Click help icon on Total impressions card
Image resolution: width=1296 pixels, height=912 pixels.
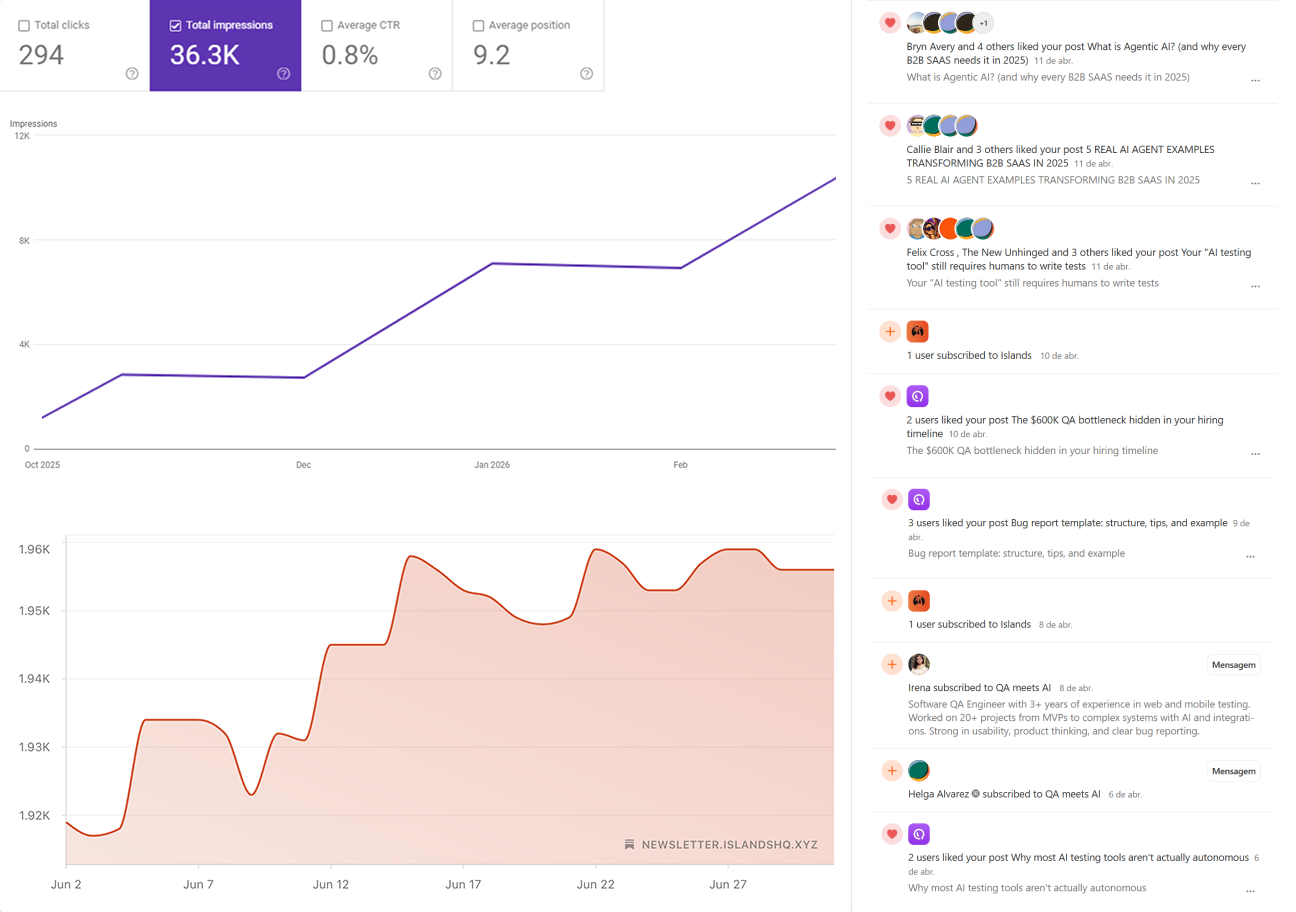pos(283,73)
